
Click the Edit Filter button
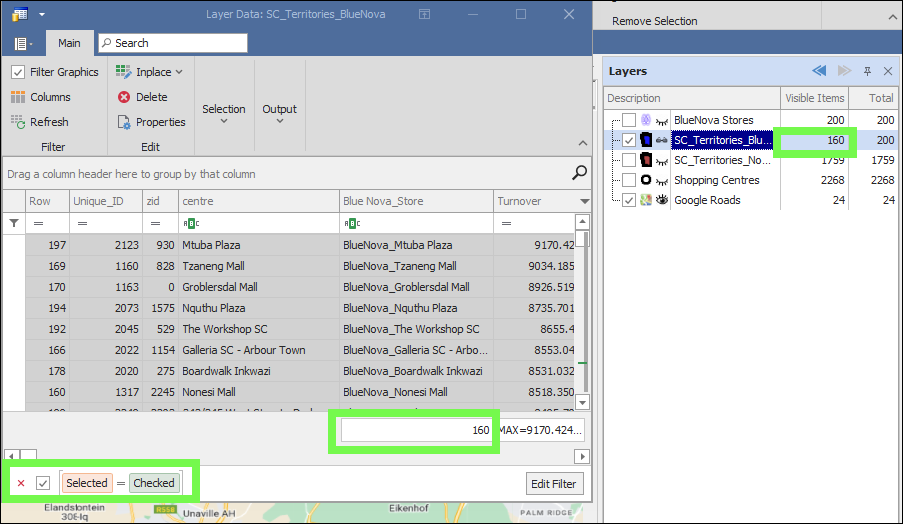(x=553, y=484)
